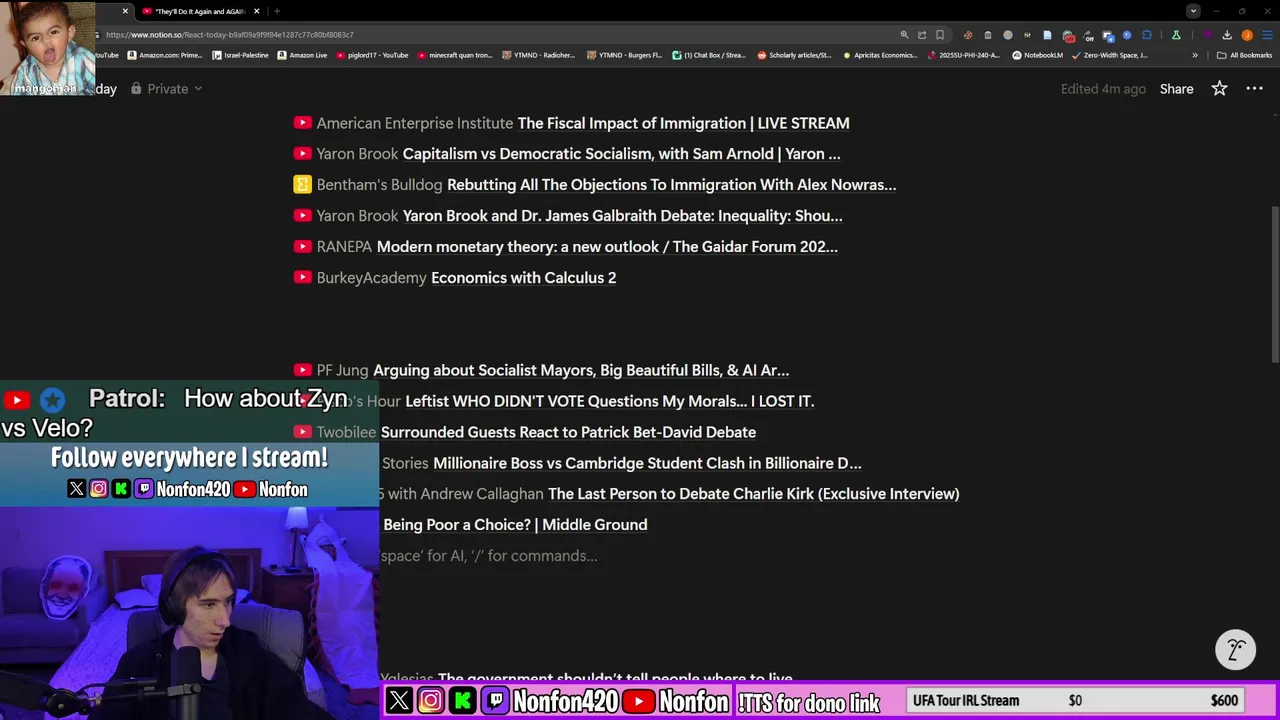Click the lock icon beside Private
1280x720 pixels.
point(136,89)
